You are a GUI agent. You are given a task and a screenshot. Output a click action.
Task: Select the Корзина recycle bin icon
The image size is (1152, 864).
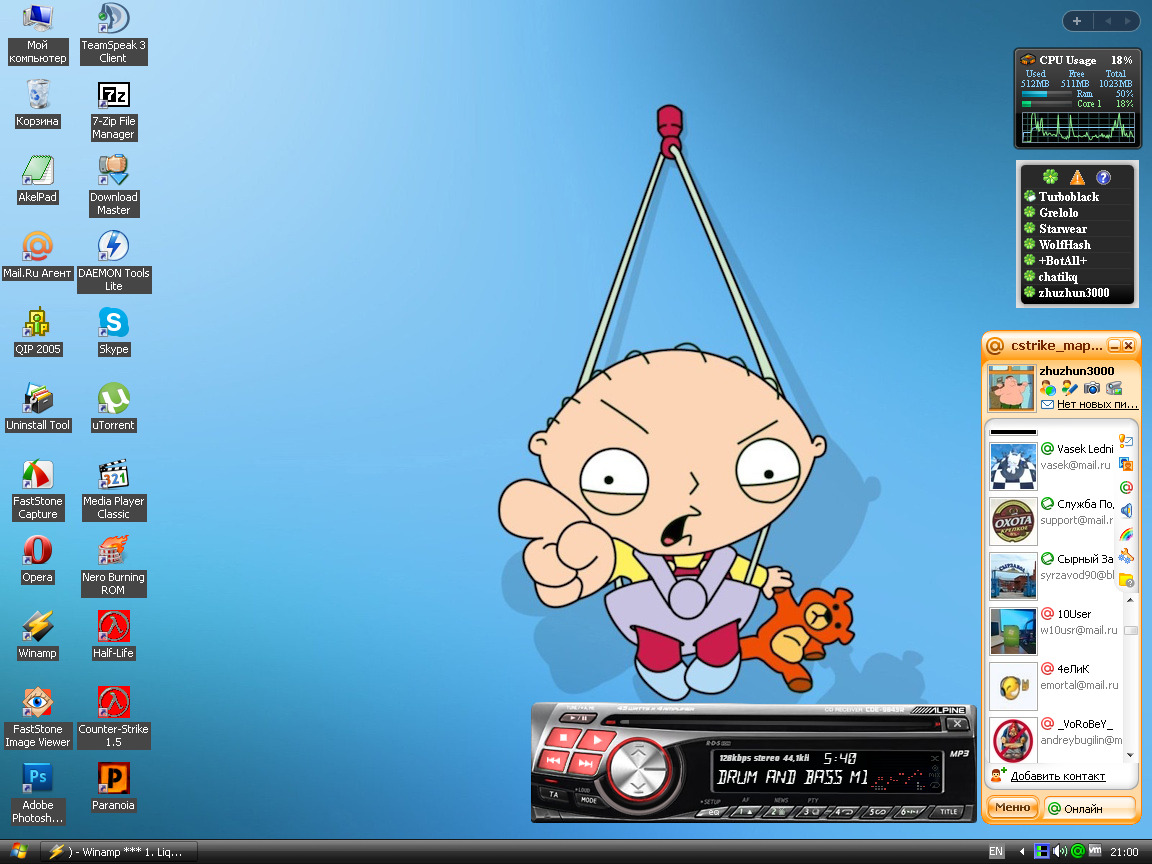coord(37,104)
